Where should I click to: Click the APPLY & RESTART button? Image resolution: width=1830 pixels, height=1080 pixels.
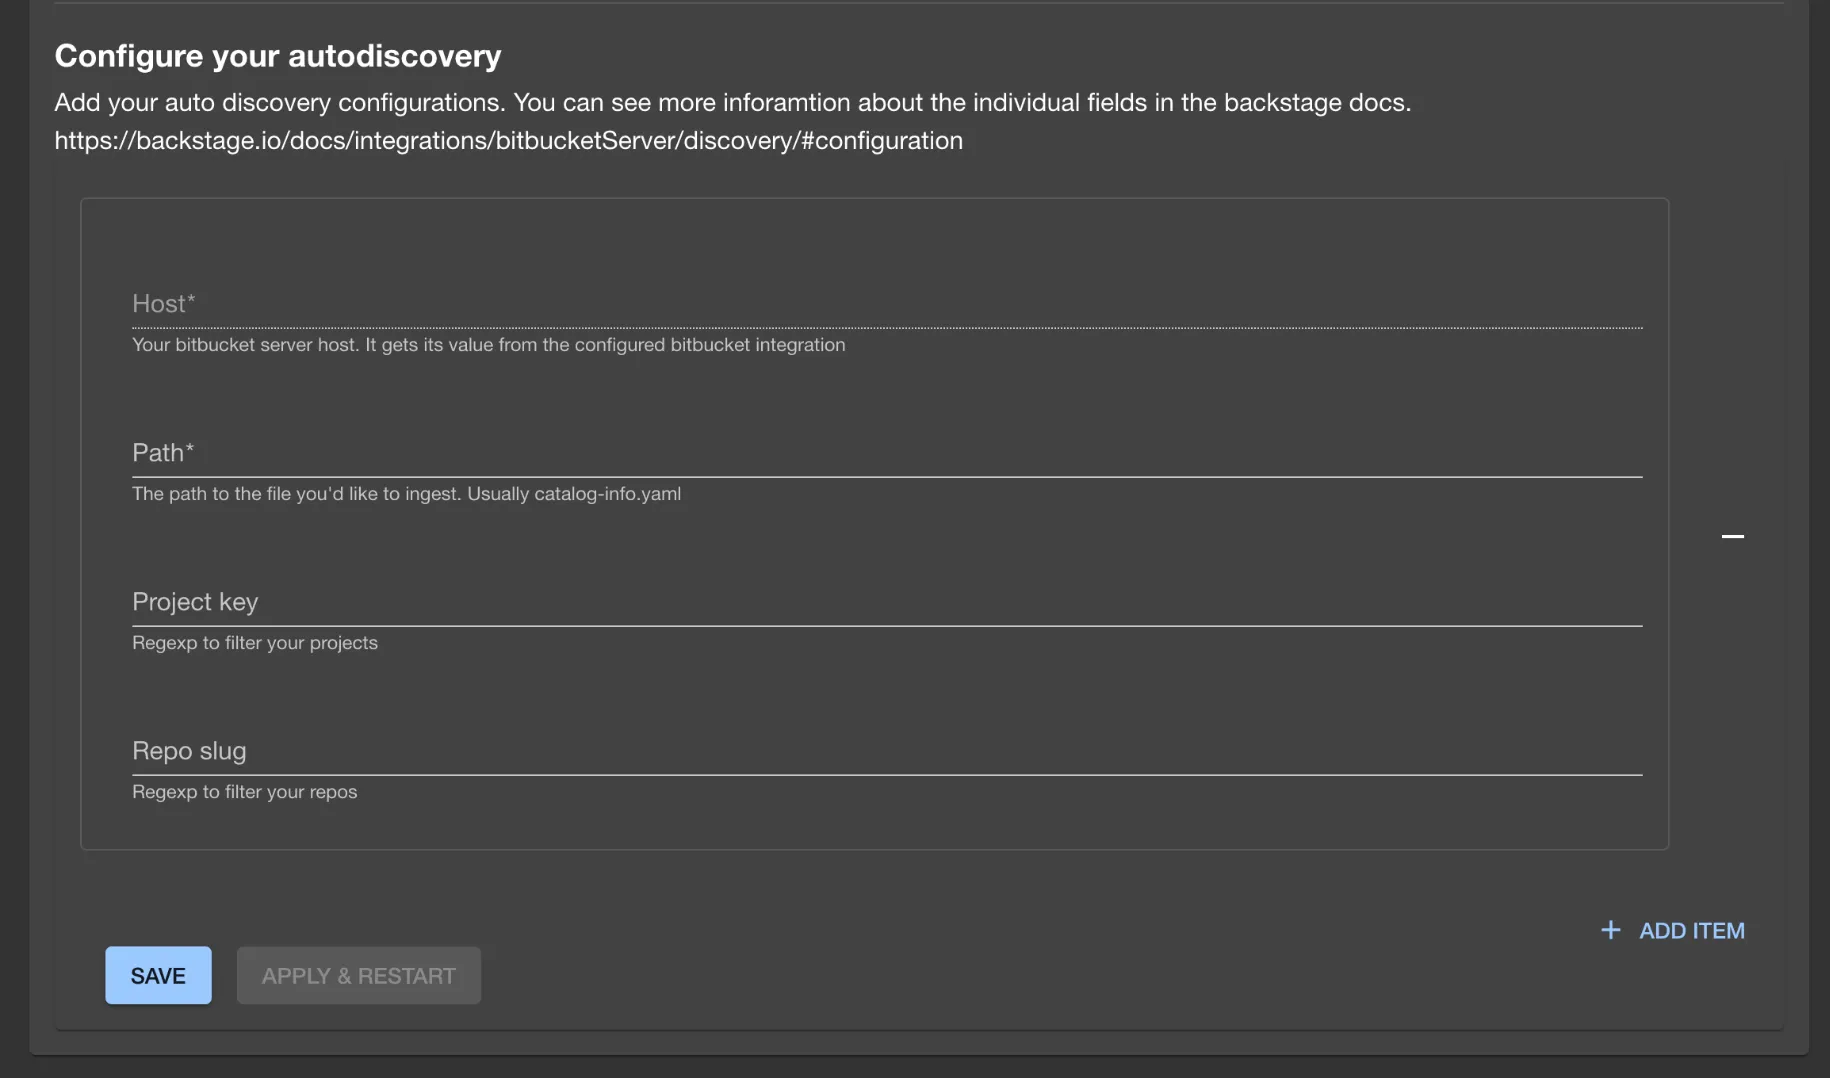click(x=358, y=976)
